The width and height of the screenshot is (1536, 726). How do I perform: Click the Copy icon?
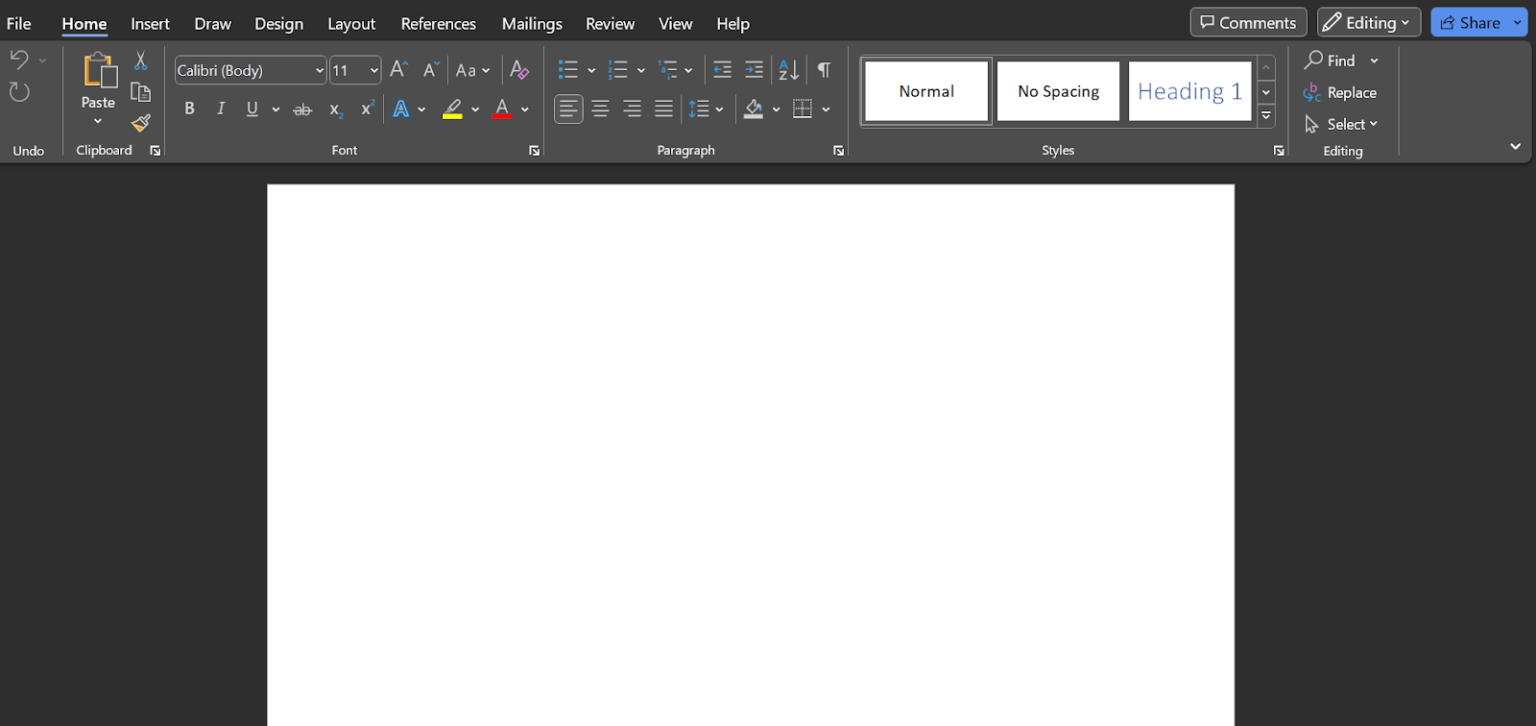140,91
